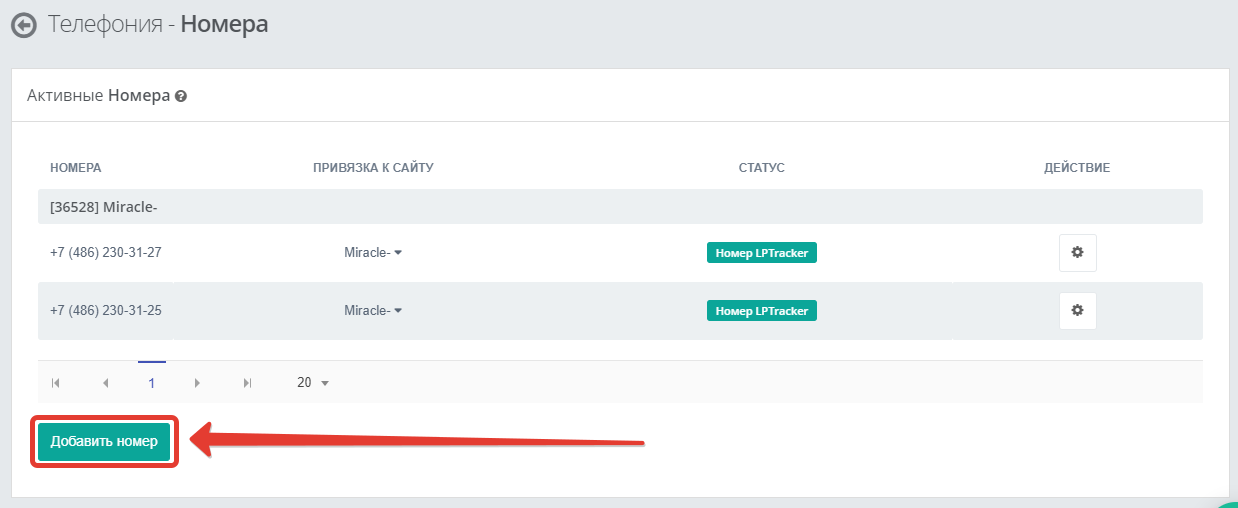Go back using the circled arrow icon
Image resolution: width=1238 pixels, height=508 pixels.
pyautogui.click(x=23, y=25)
